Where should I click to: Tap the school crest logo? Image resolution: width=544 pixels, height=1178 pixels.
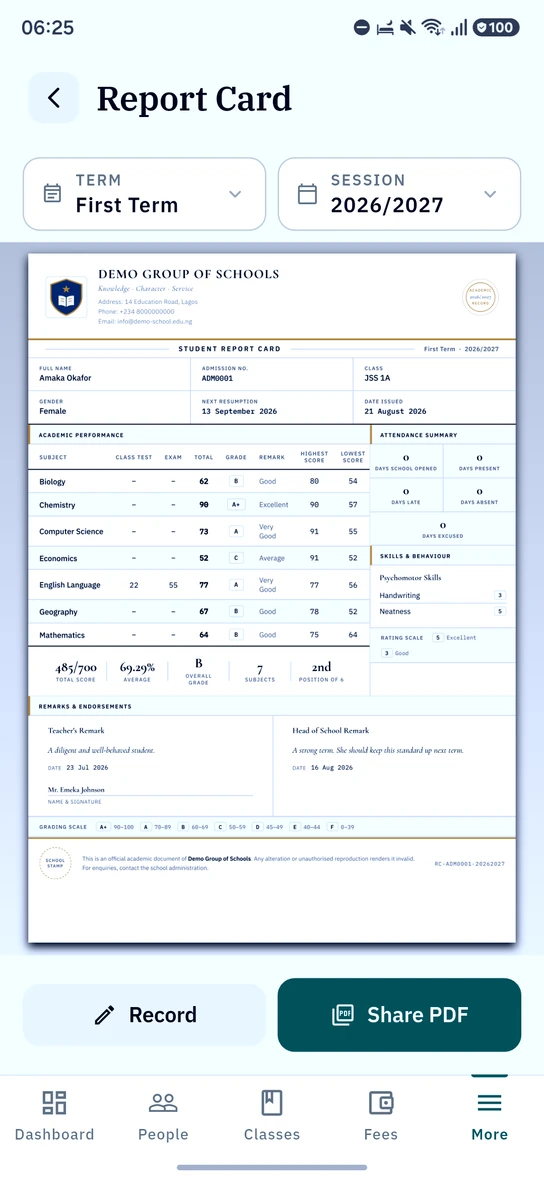pyautogui.click(x=66, y=296)
